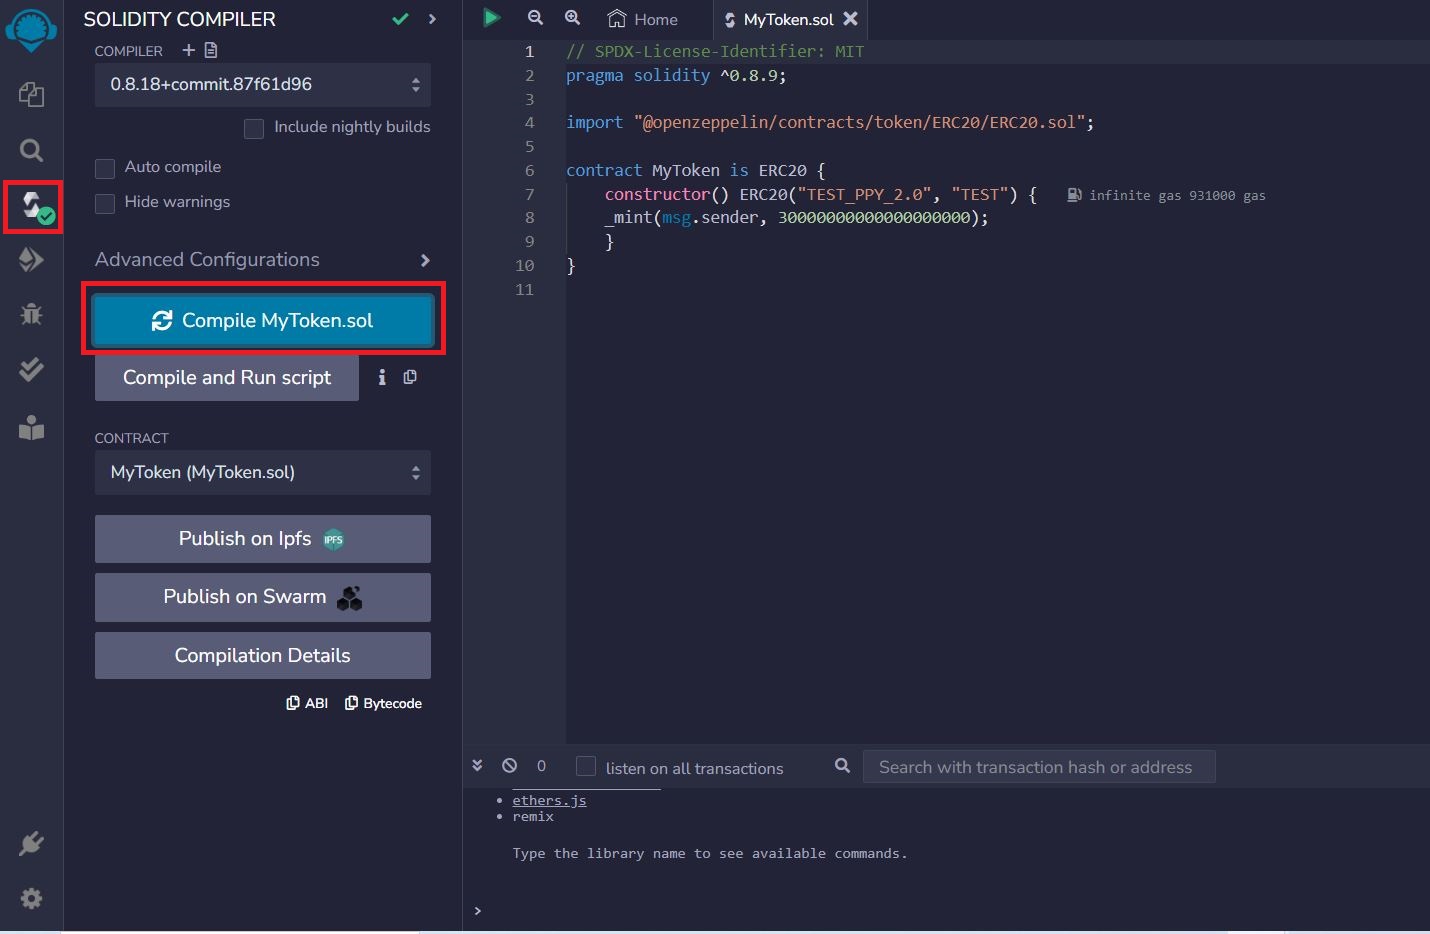Open the Search in files icon

click(31, 151)
